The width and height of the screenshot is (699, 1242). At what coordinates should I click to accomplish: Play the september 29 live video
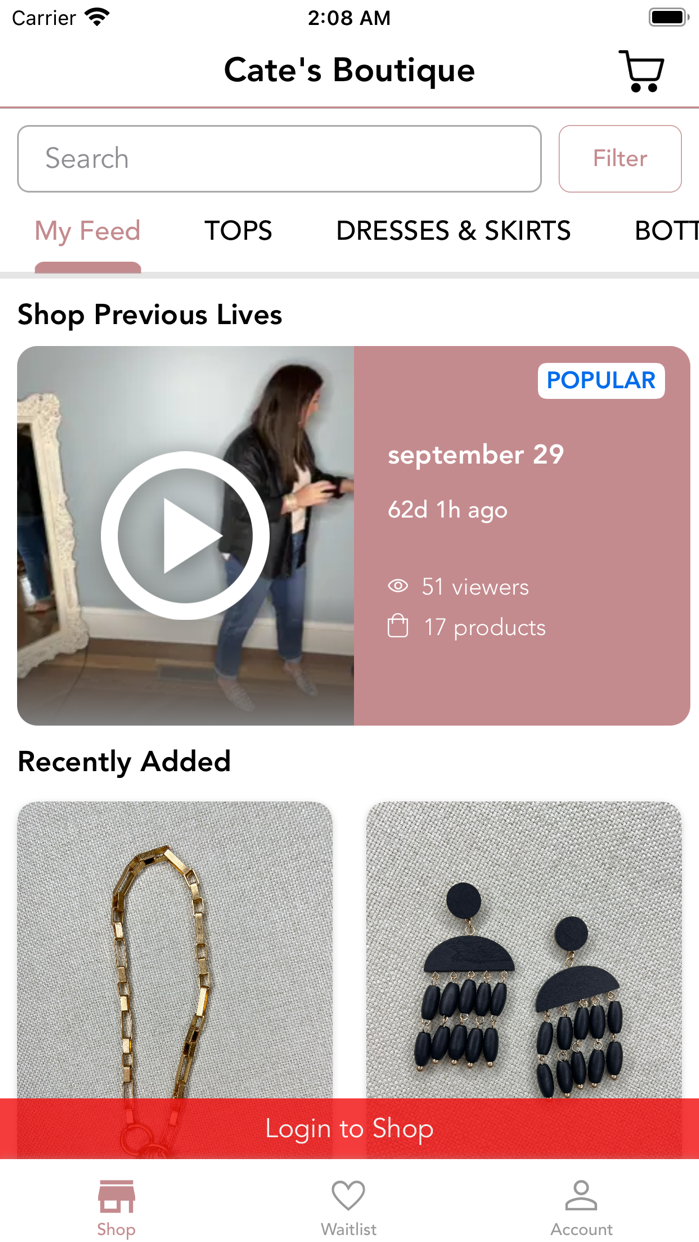[x=185, y=536]
